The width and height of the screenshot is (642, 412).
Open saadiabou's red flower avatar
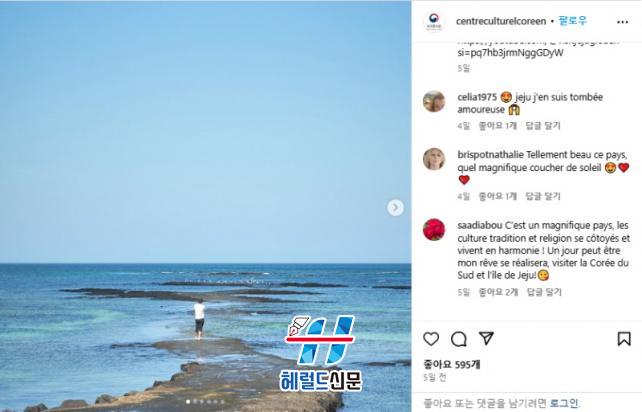pyautogui.click(x=434, y=229)
